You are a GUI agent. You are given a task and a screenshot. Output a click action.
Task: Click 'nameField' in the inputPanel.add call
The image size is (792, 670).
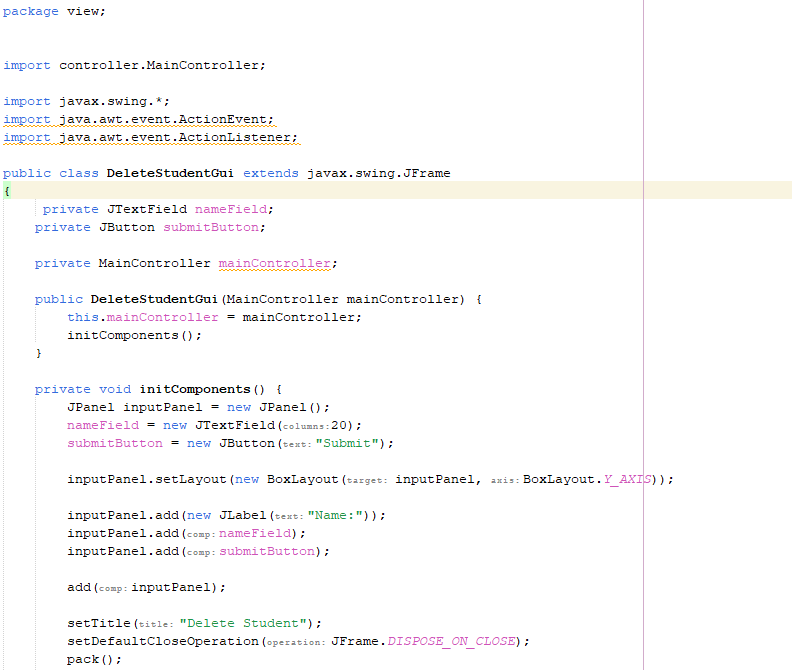point(255,534)
